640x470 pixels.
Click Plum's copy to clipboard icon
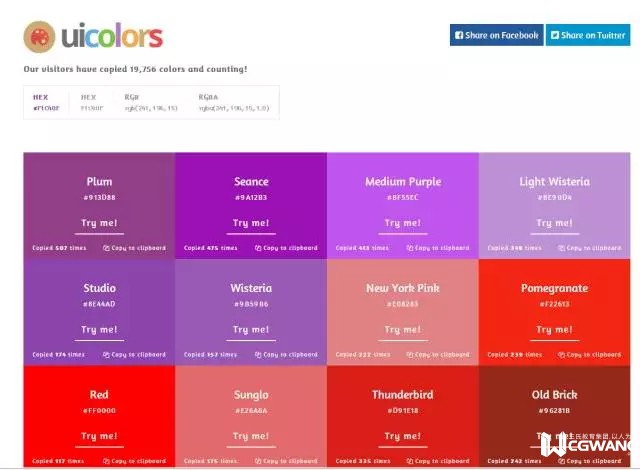tap(107, 248)
